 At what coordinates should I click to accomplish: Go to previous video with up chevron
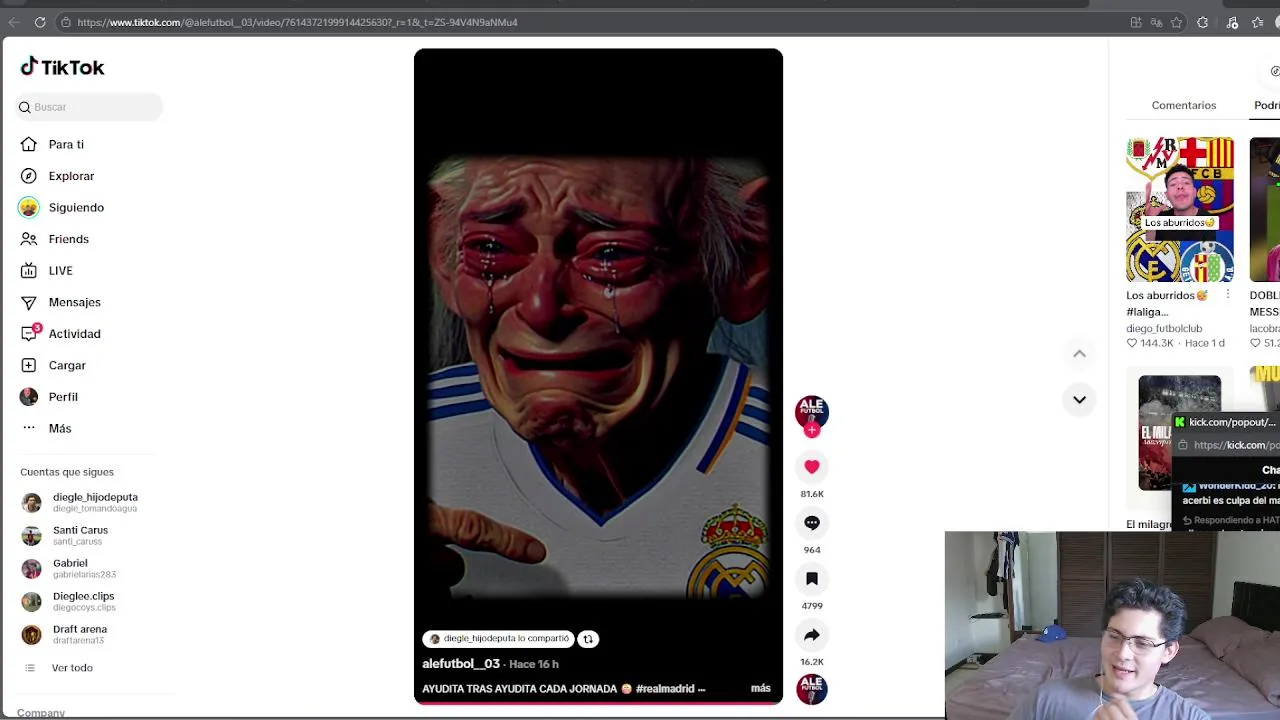(x=1079, y=353)
